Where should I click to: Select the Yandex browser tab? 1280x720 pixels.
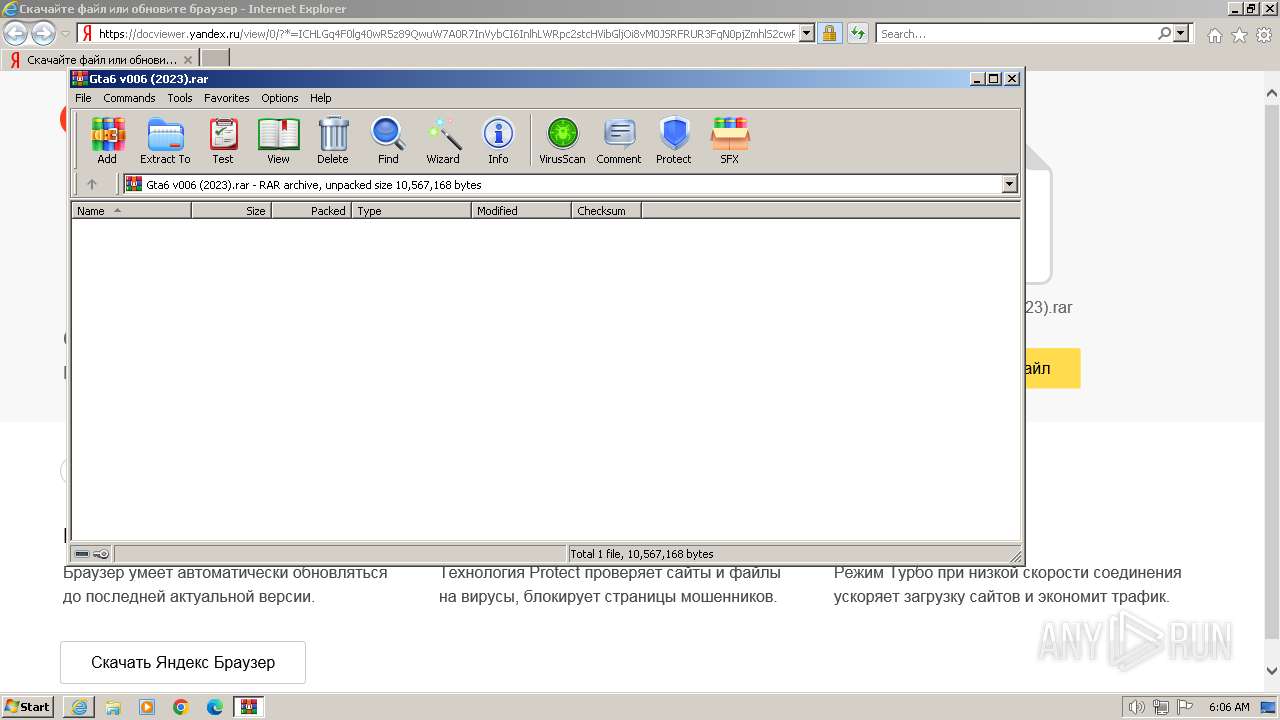tap(100, 60)
